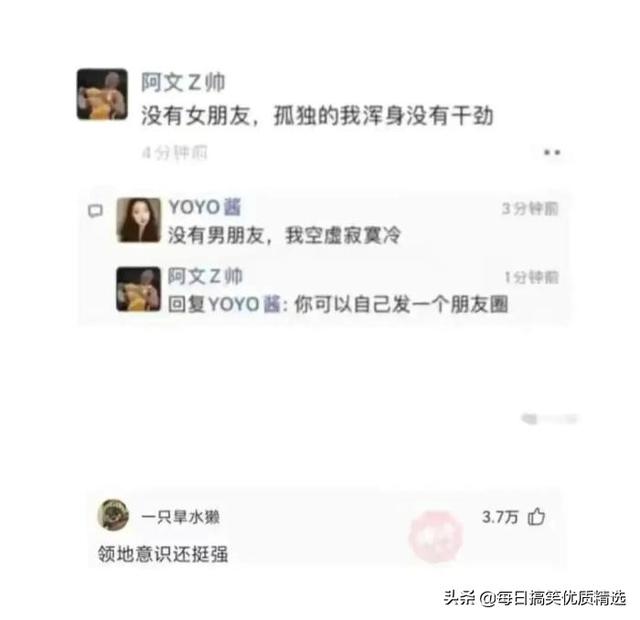Click the thumbs-up like icon
The width and height of the screenshot is (640, 620).
536,516
